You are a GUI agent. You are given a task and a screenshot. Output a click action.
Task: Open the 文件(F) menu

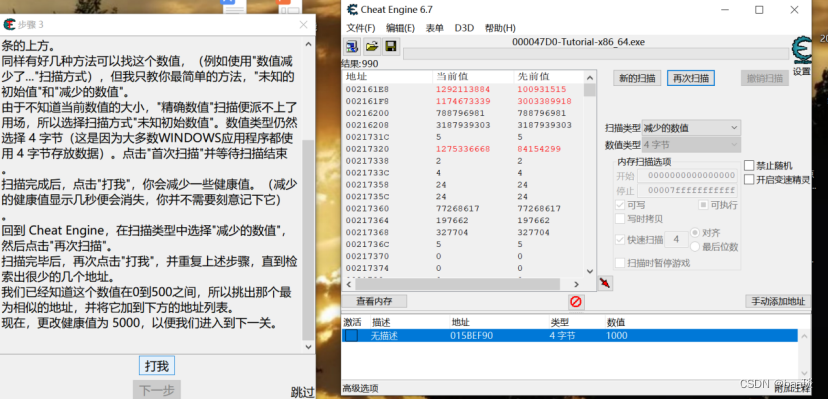point(361,28)
